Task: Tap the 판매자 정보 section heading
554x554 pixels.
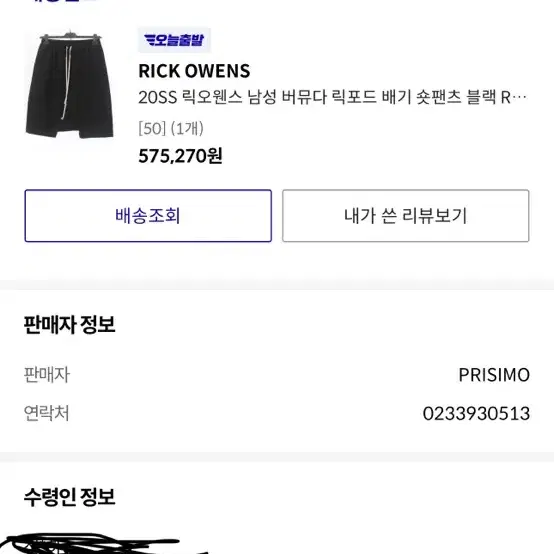Action: click(70, 324)
